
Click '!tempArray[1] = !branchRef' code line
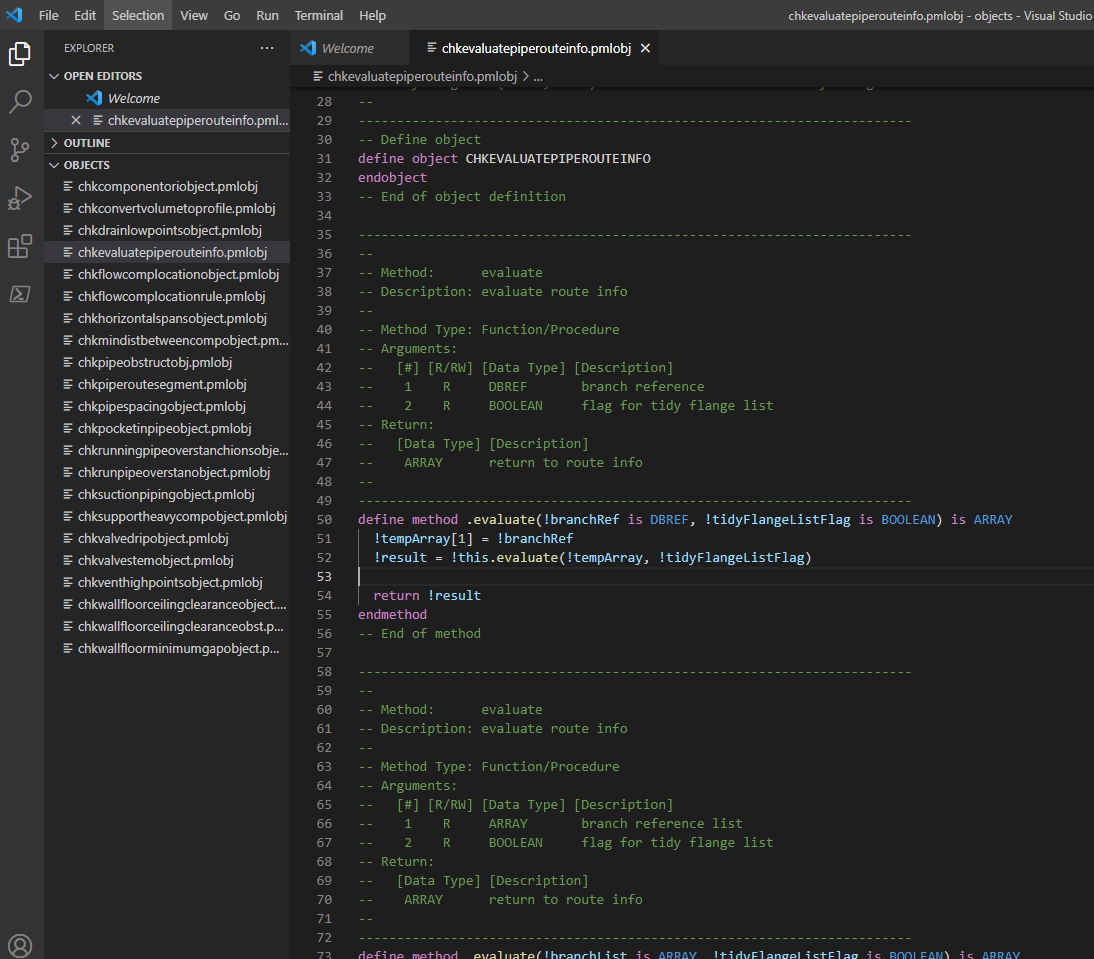pyautogui.click(x=473, y=538)
